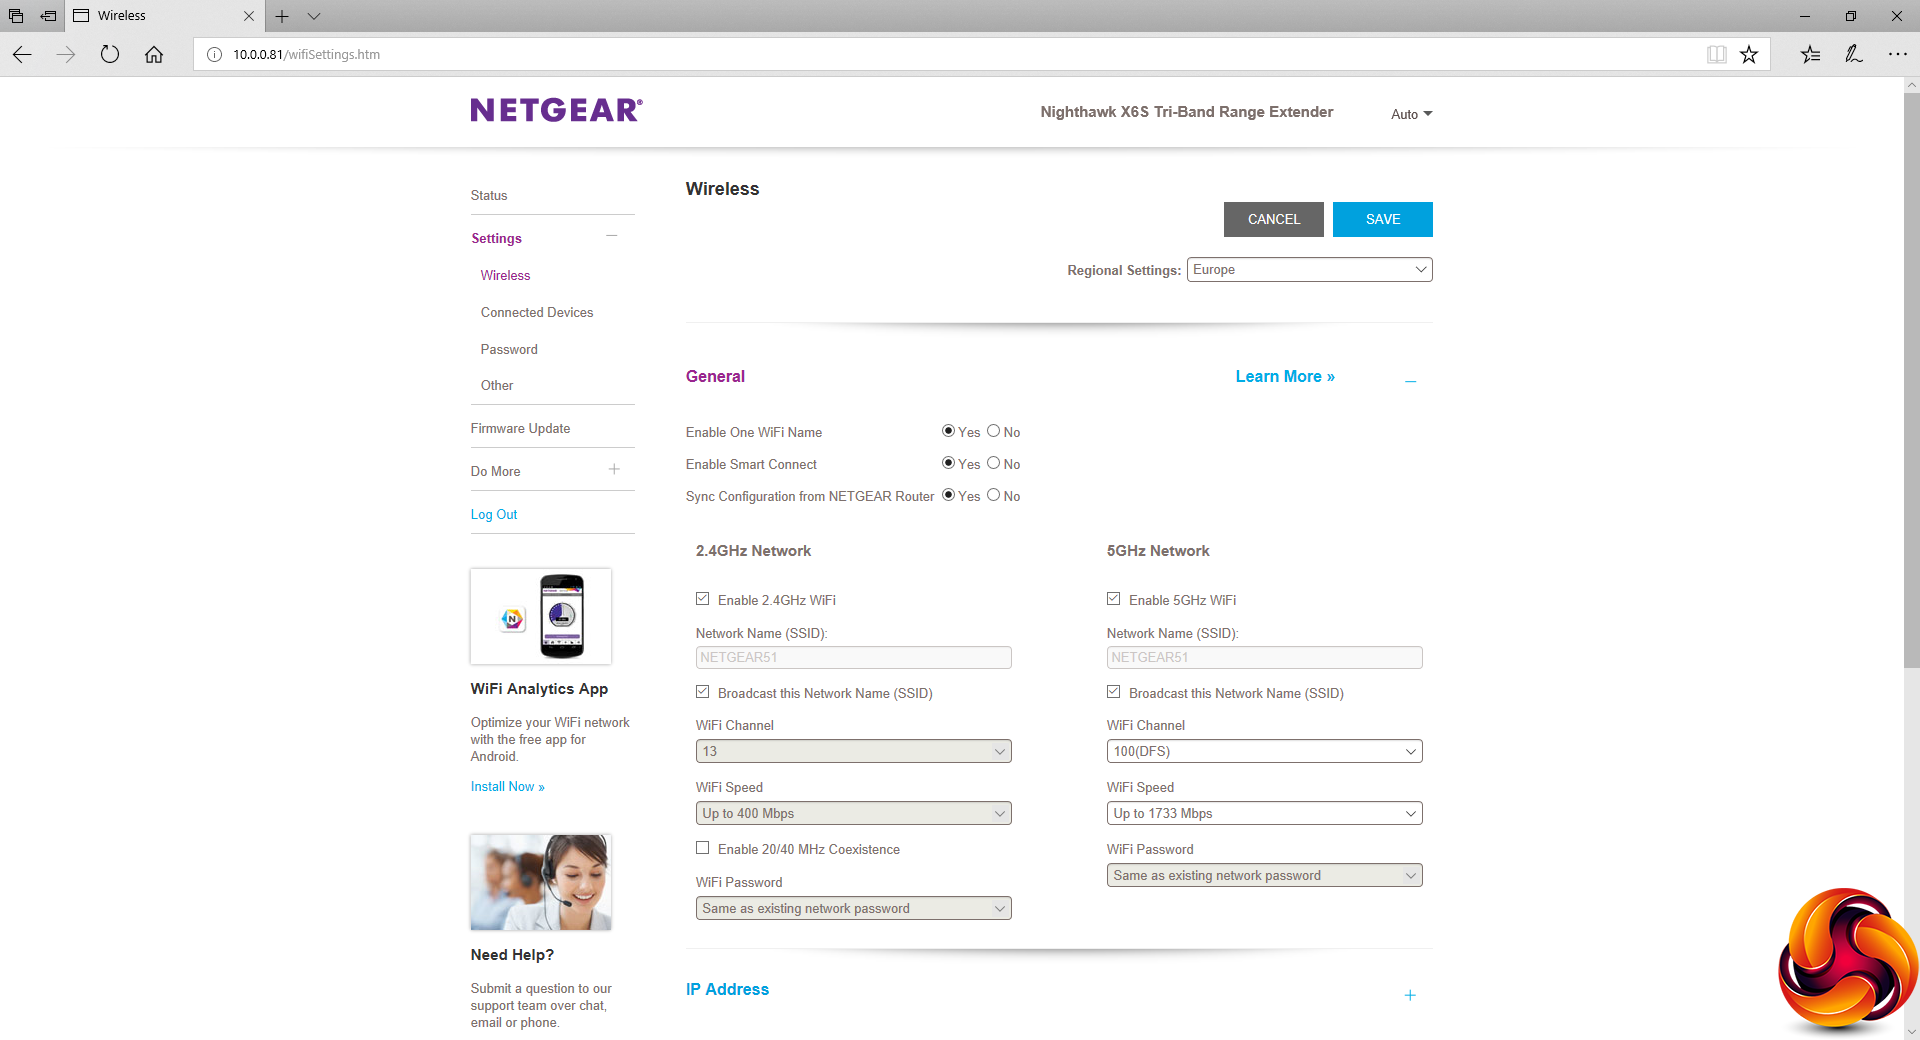
Task: Open the 5GHz WiFi Channel dropdown
Action: (1264, 751)
